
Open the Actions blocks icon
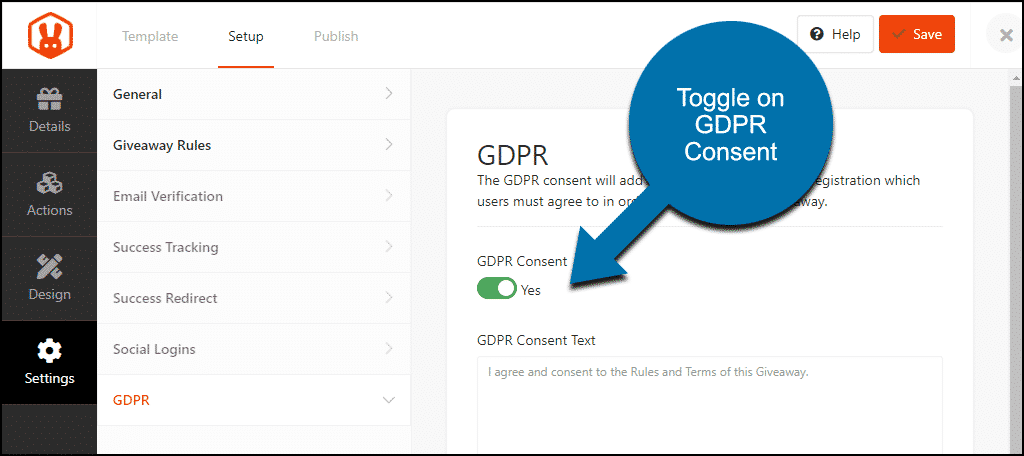(50, 184)
